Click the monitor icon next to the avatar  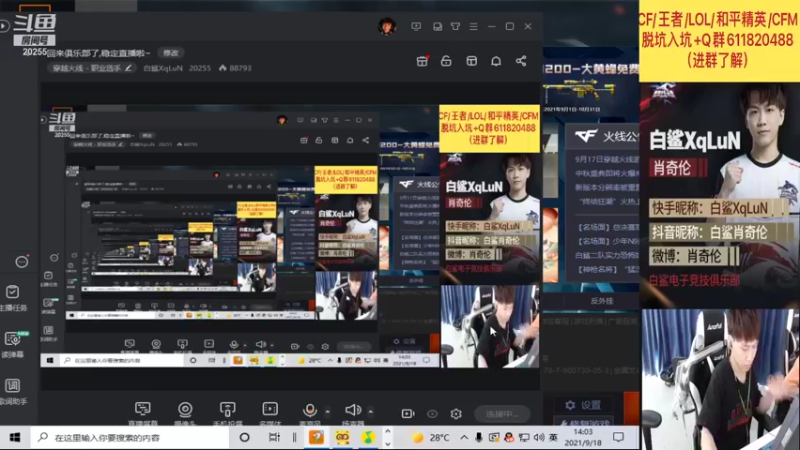coord(416,26)
